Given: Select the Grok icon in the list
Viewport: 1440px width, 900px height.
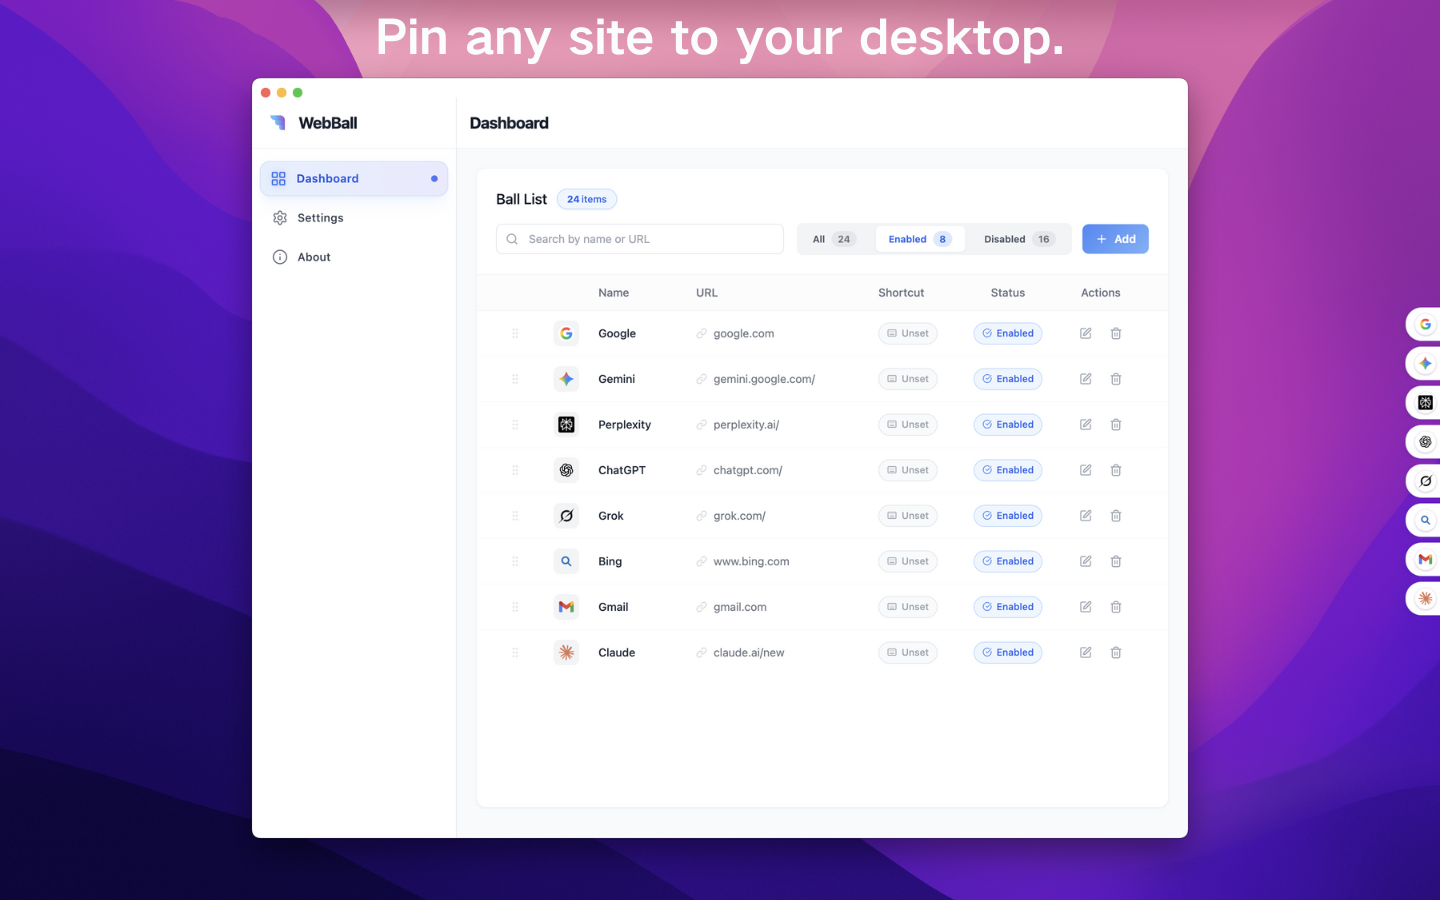Looking at the screenshot, I should [566, 515].
